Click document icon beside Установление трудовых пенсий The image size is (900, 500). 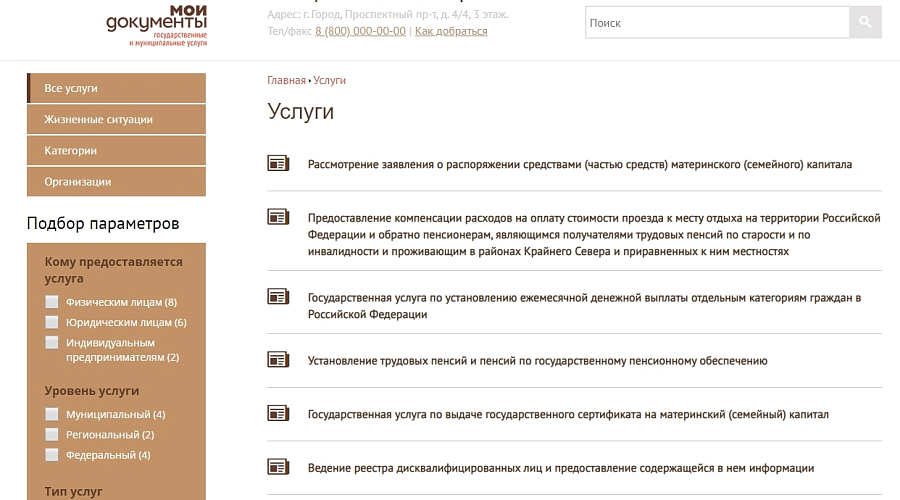coord(278,360)
